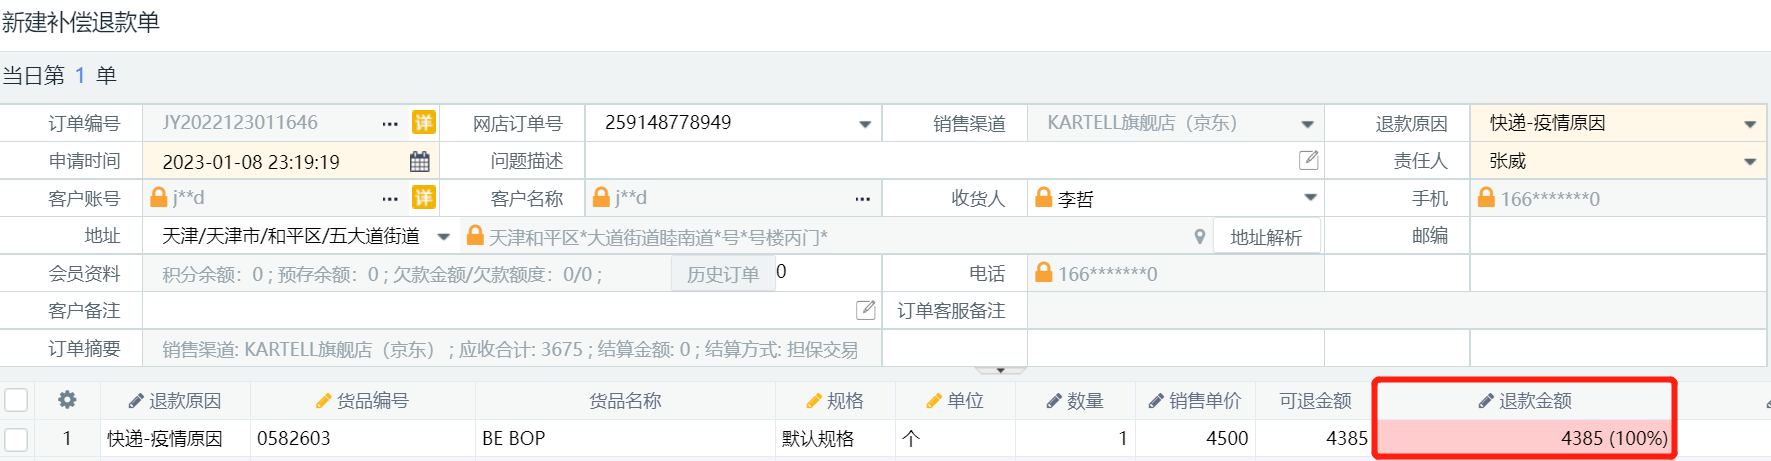Check the row 1 checkbox for 快递-疫情原因
The width and height of the screenshot is (1771, 461).
(16, 438)
